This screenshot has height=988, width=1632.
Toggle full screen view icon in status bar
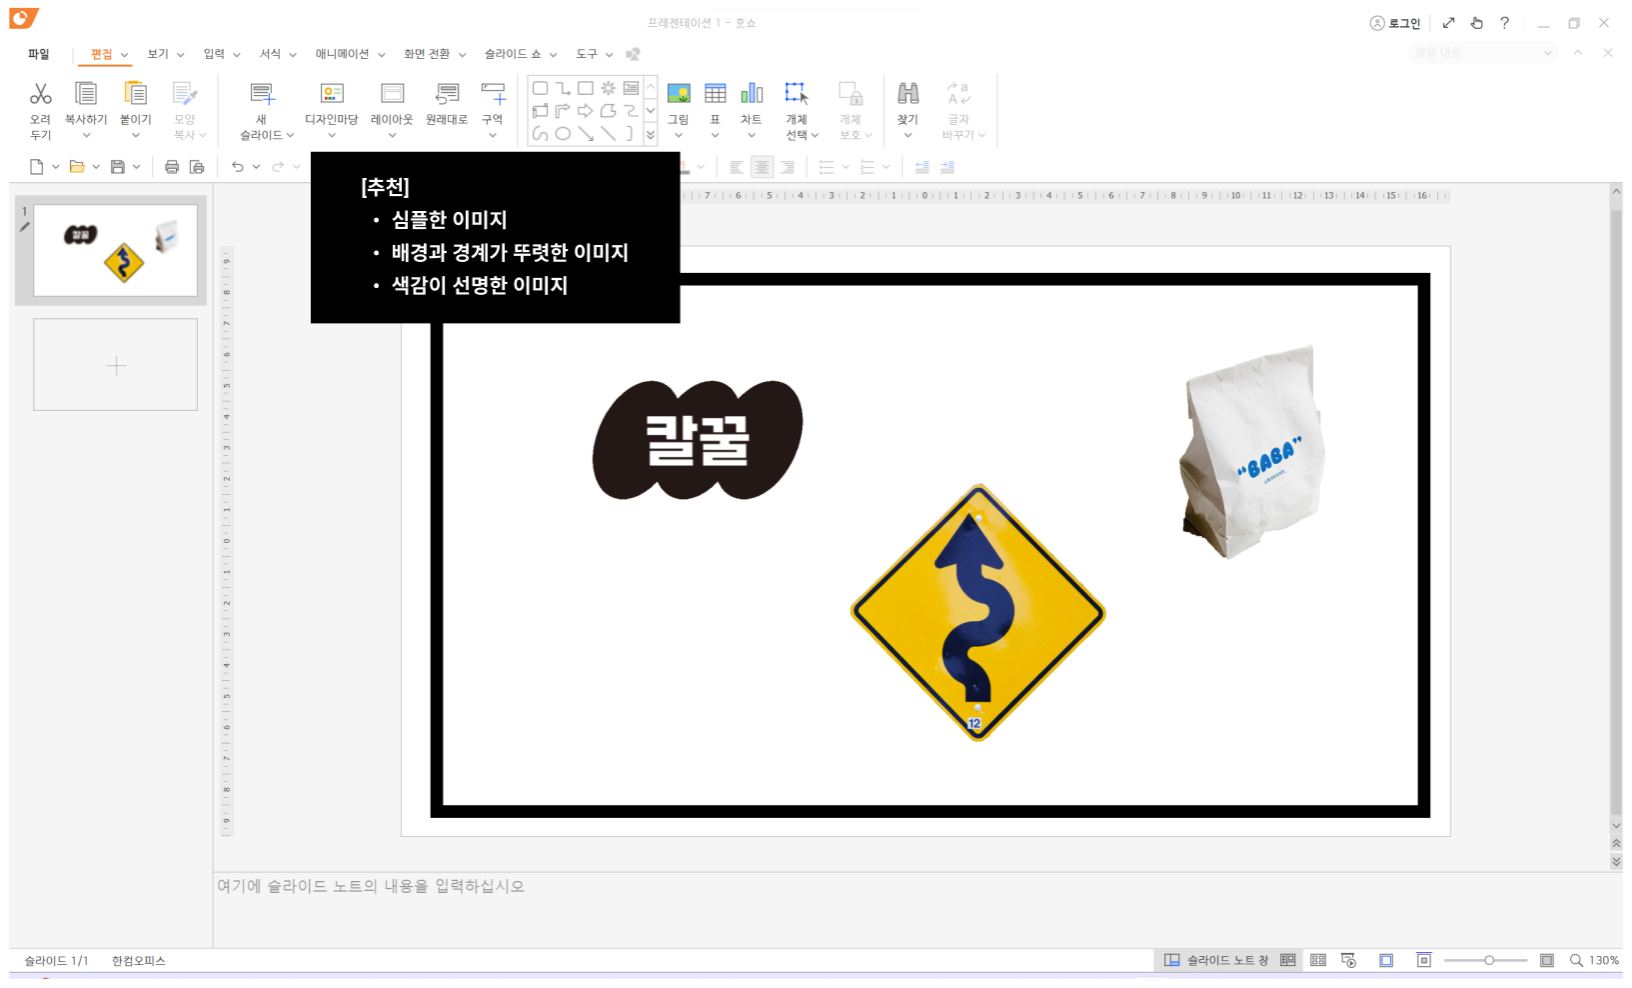point(1385,960)
